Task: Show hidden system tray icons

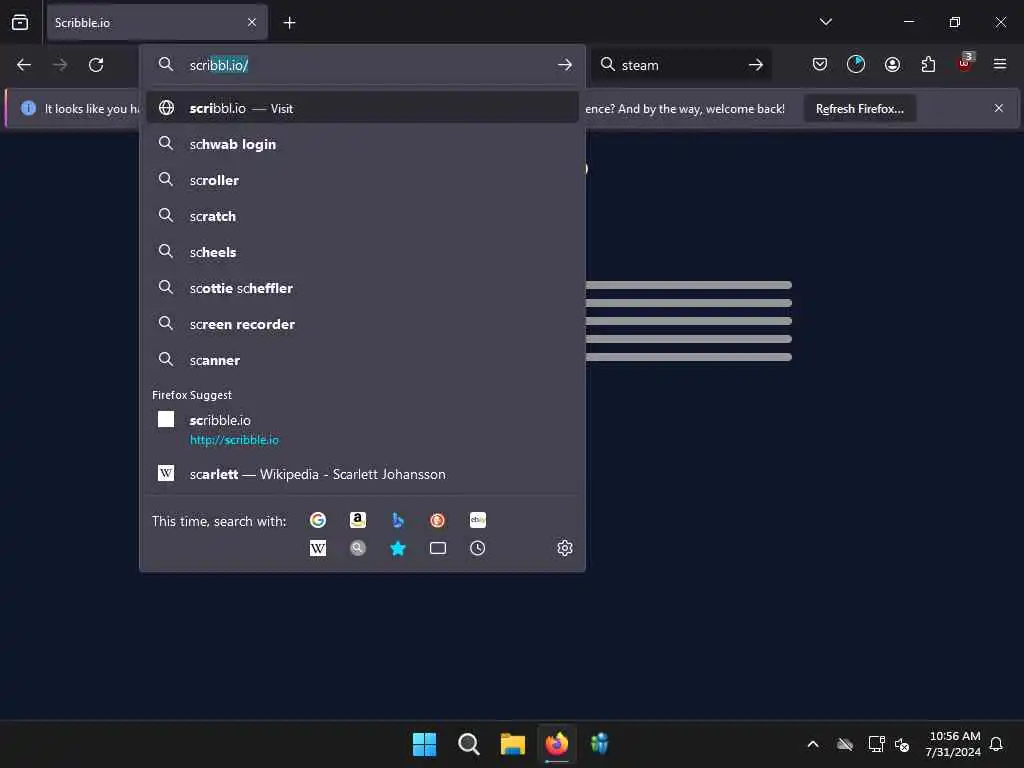Action: [x=813, y=744]
